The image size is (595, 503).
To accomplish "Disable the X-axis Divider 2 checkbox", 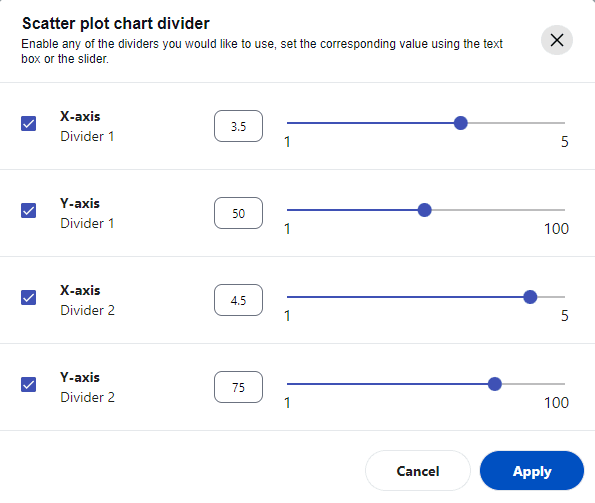I will pos(28,297).
